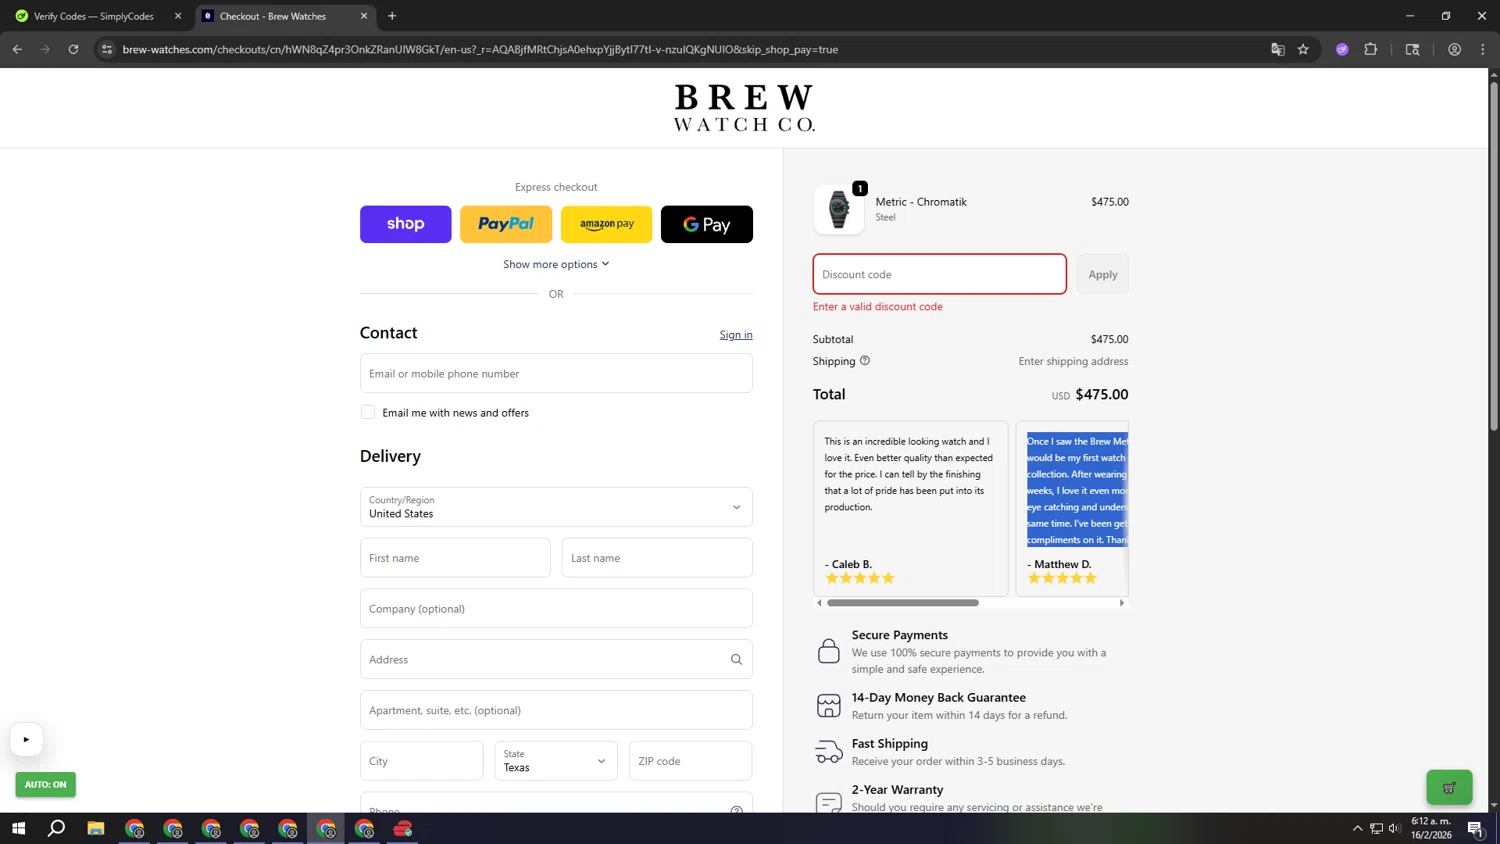1500x844 pixels.
Task: Open the side panel browser icon
Action: click(x=1412, y=49)
